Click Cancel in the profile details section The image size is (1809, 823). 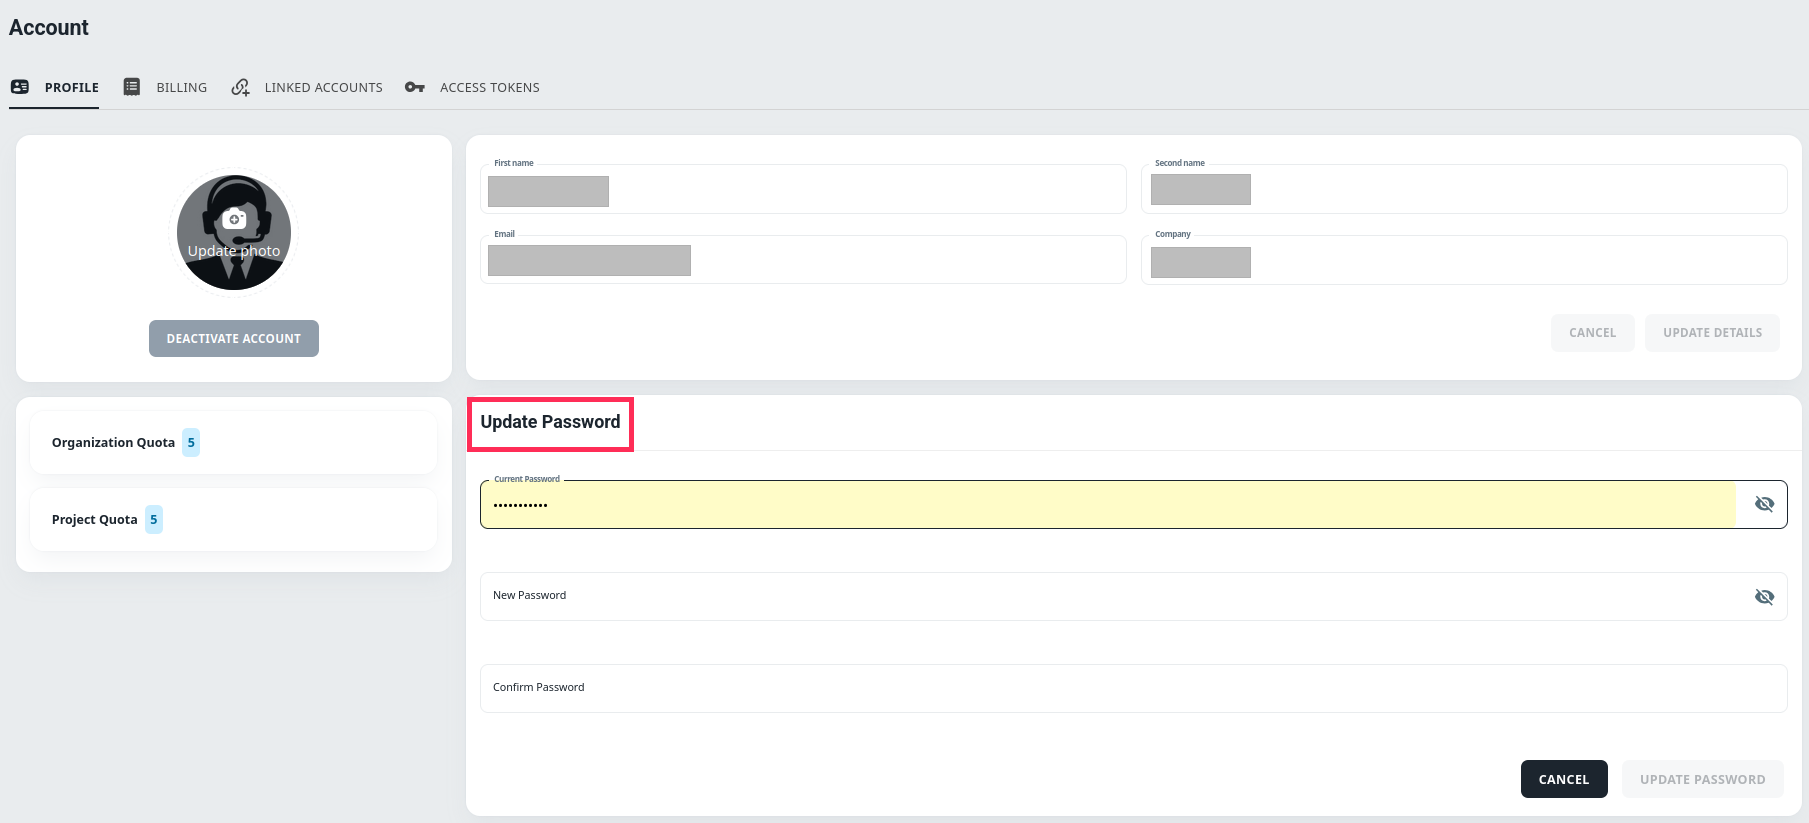pos(1593,333)
